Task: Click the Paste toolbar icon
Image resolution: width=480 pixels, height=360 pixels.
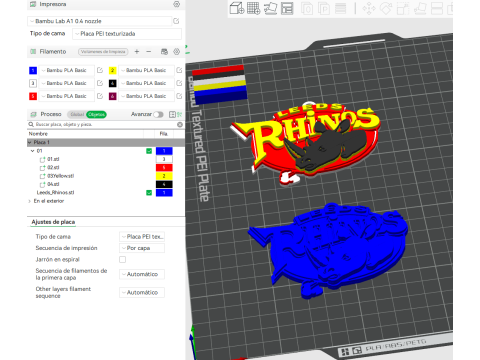Action: point(324,8)
